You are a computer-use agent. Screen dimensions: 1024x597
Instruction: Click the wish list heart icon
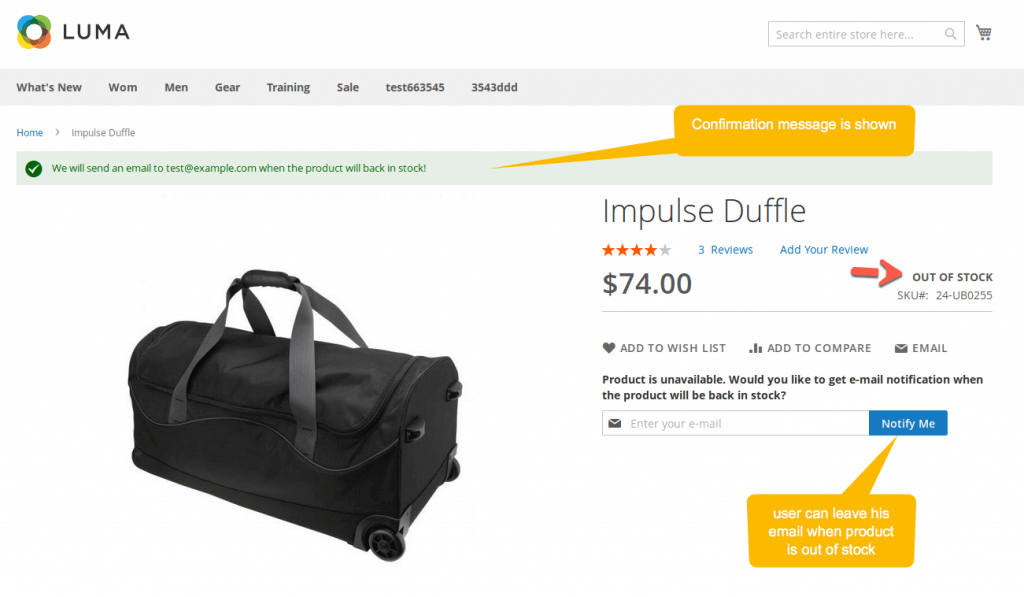point(609,348)
